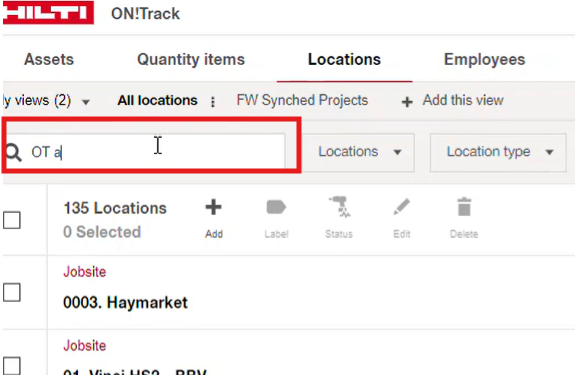Click the magnifying glass search icon
This screenshot has width=575, height=375.
click(x=14, y=152)
